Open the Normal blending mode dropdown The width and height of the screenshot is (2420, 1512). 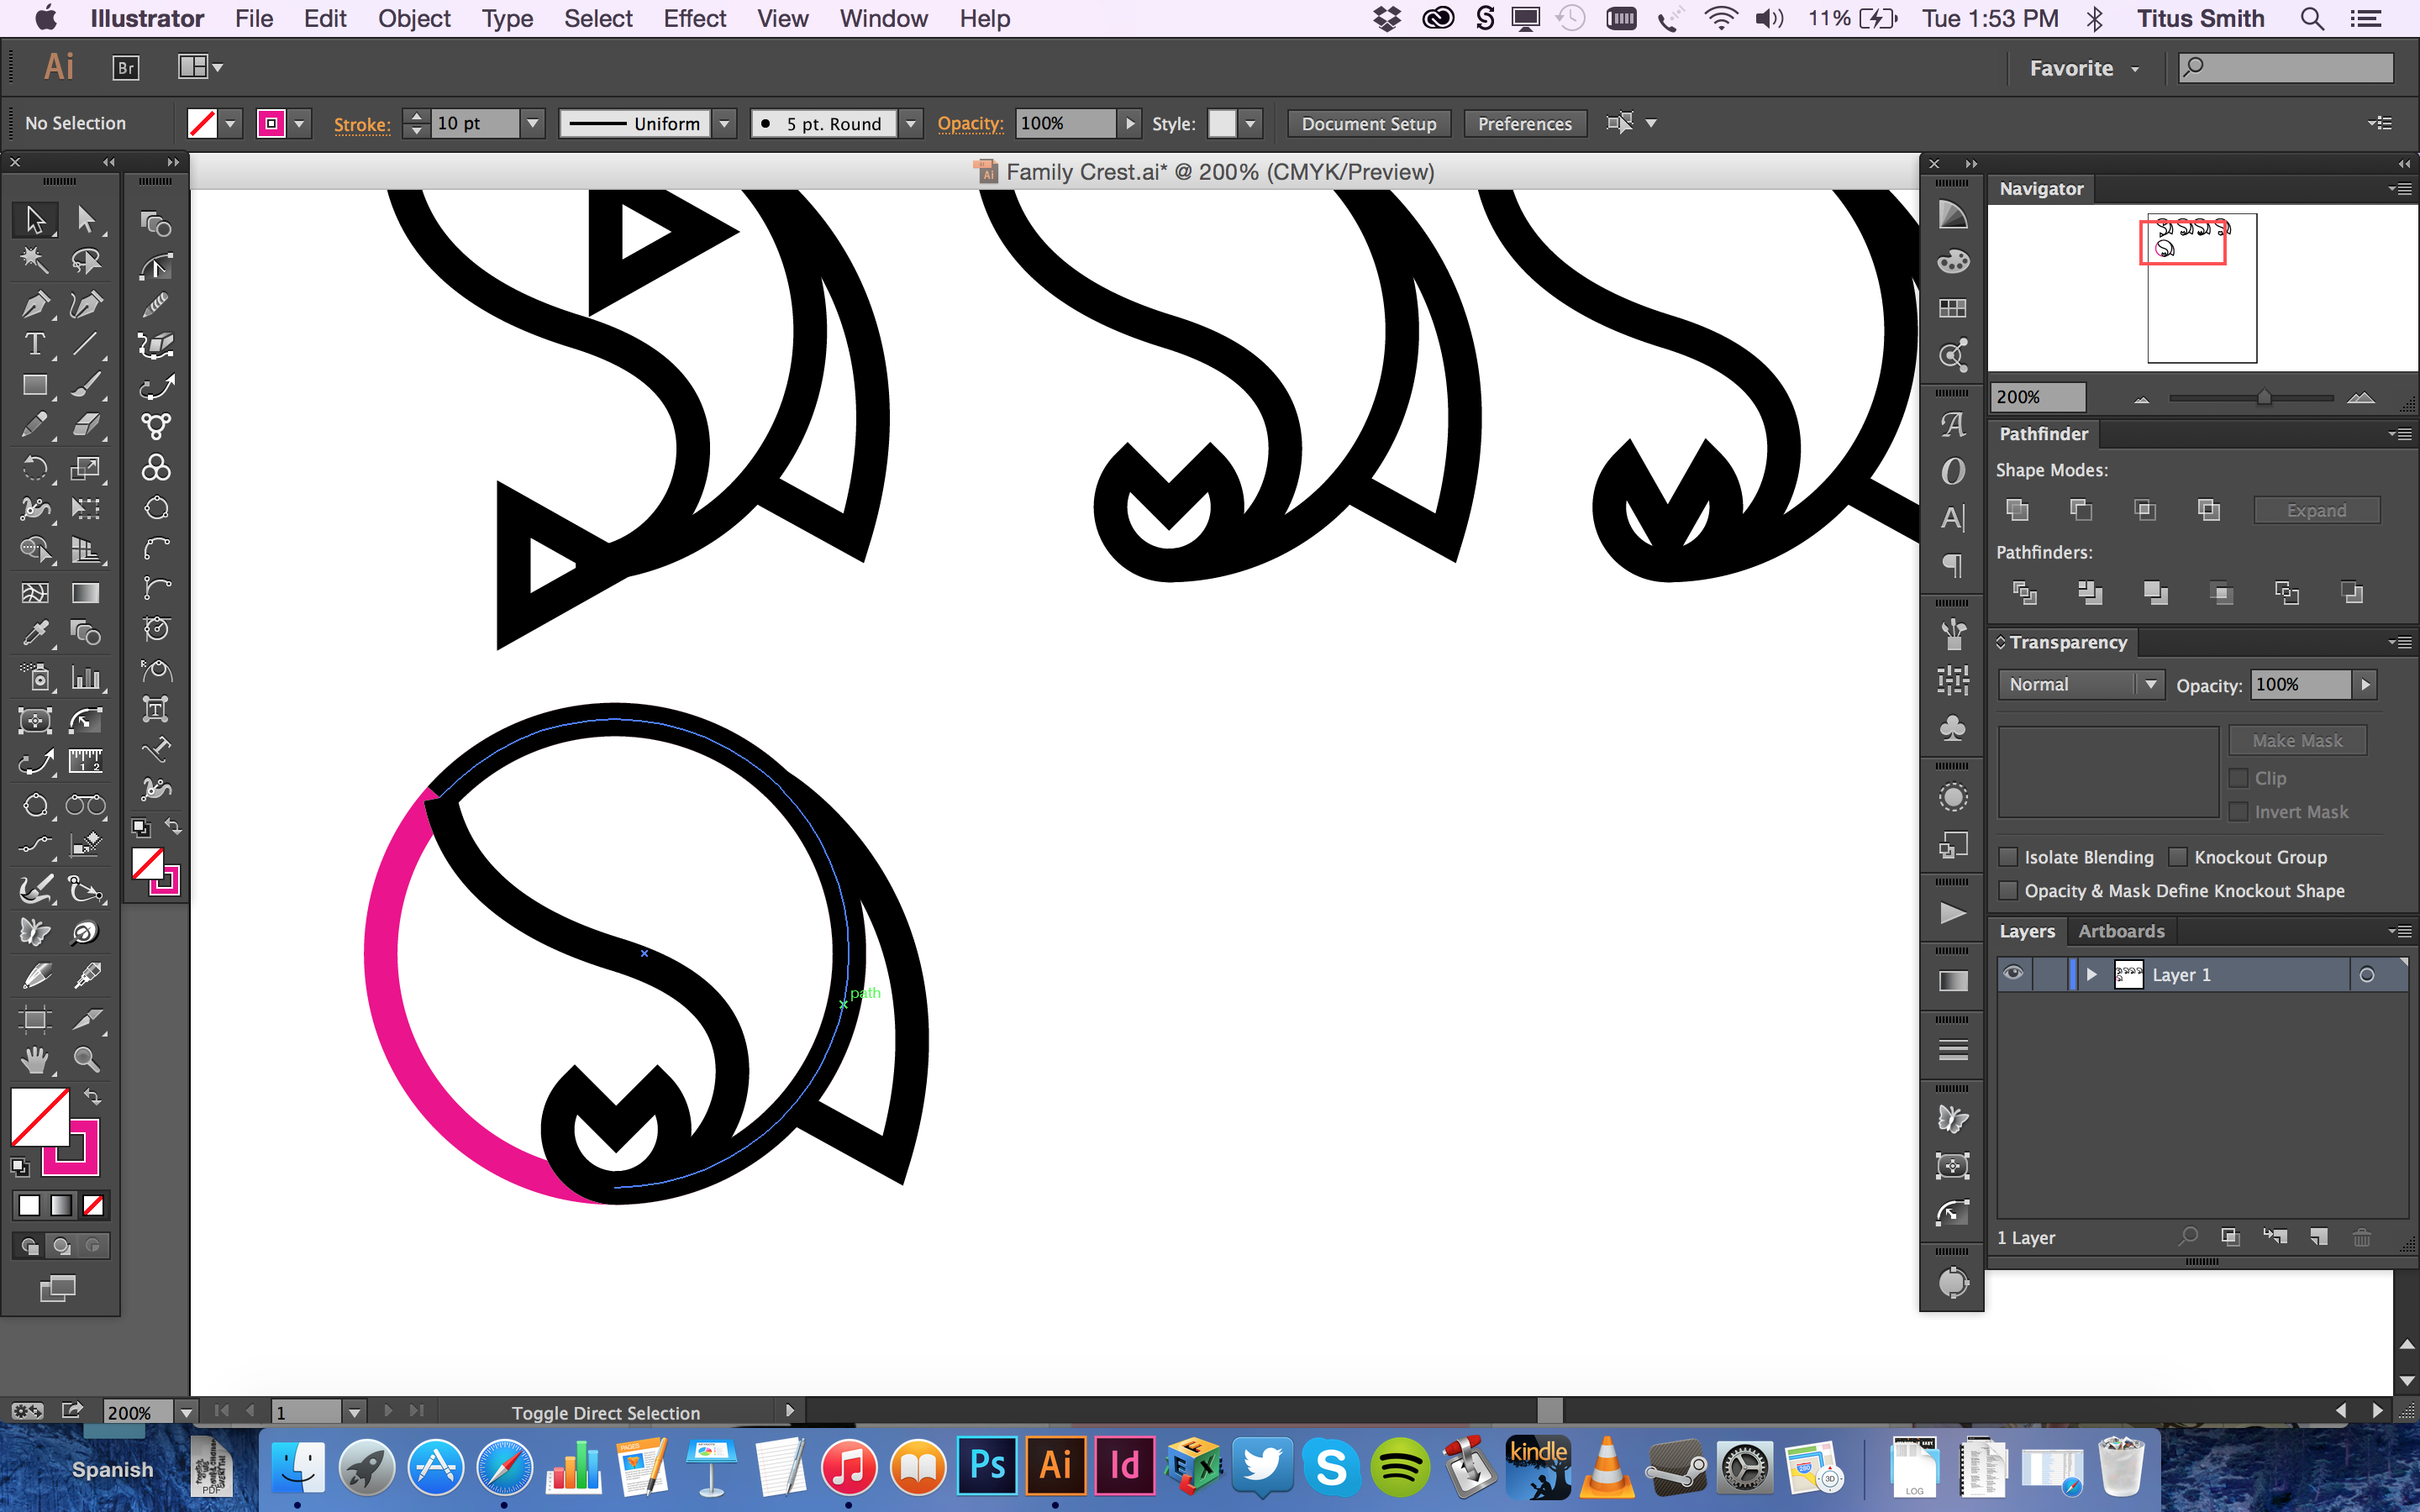[x=2081, y=685]
